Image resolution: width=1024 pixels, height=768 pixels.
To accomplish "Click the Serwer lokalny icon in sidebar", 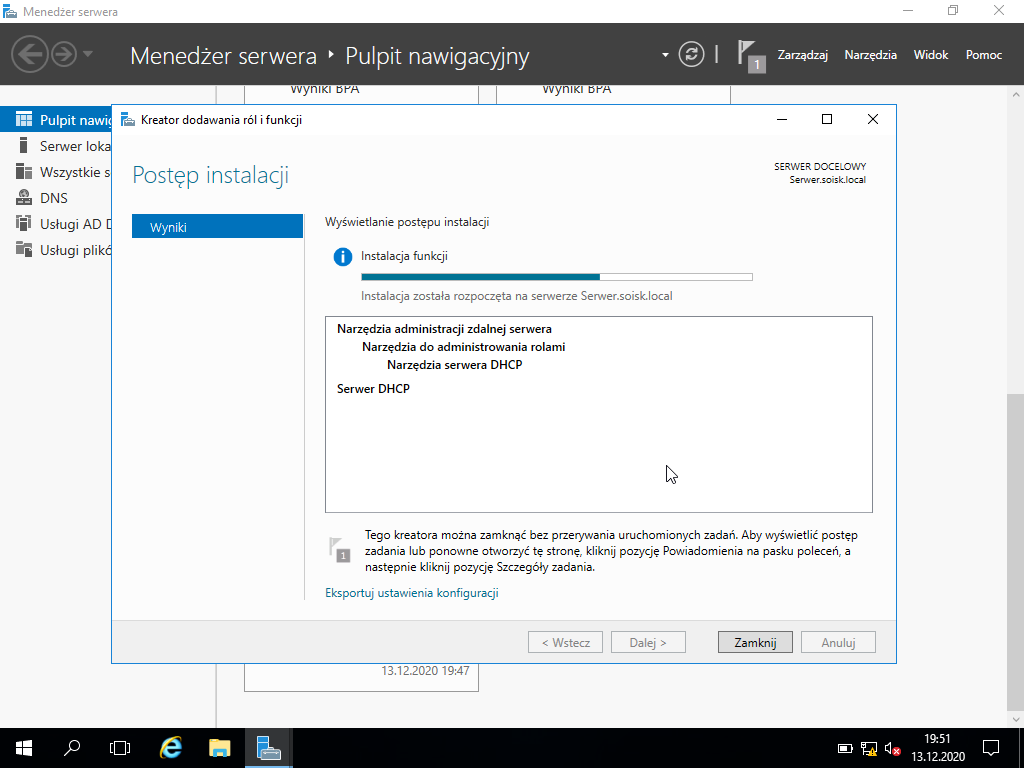I will tap(24, 145).
